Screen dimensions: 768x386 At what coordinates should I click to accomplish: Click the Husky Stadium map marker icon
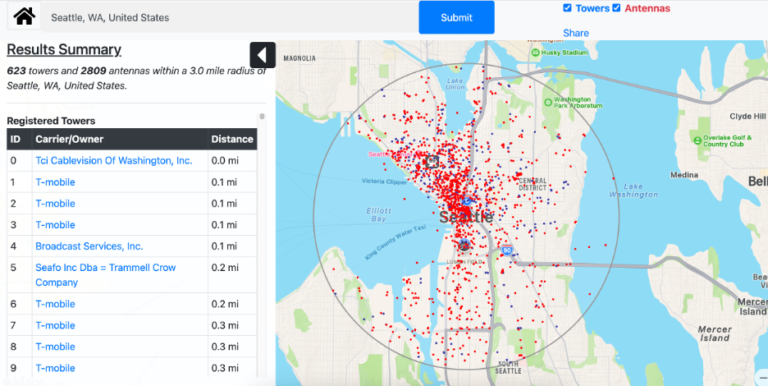click(x=536, y=52)
